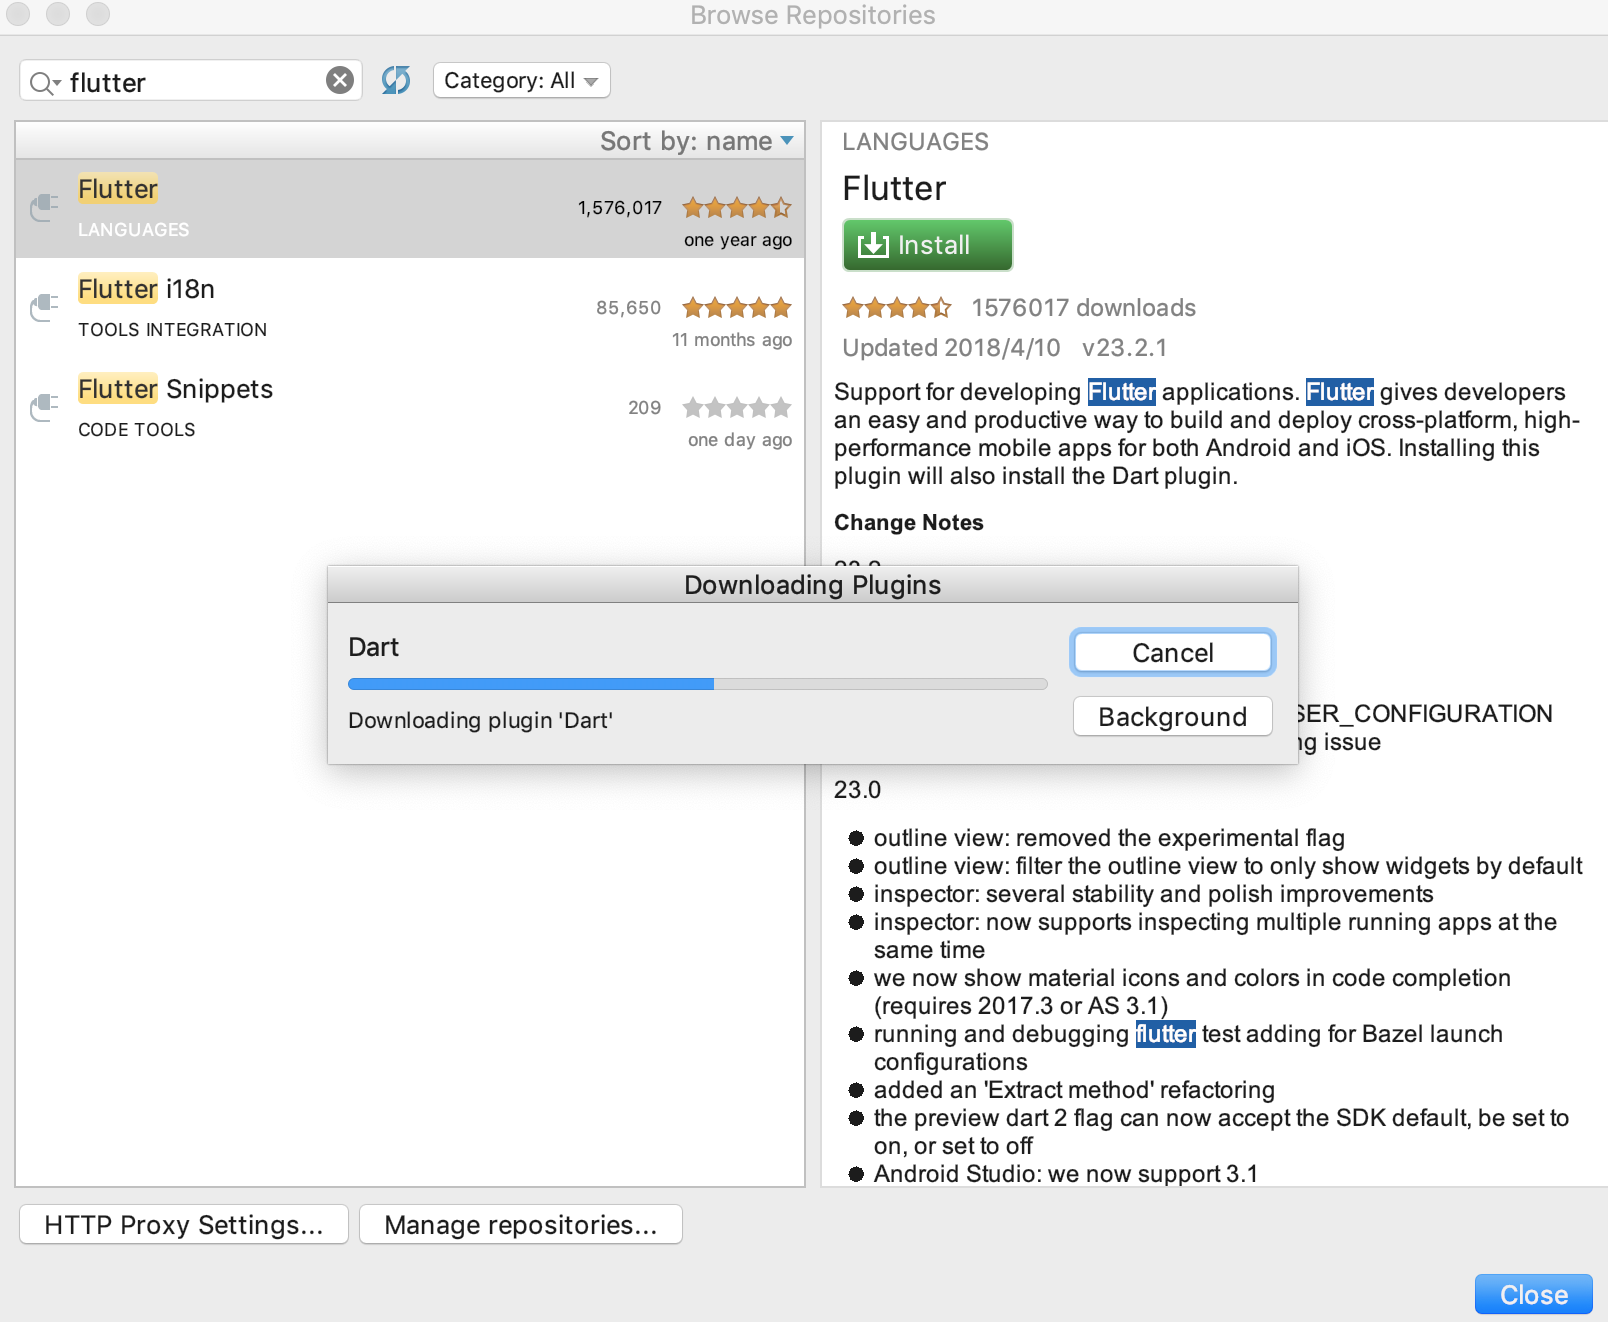Image resolution: width=1608 pixels, height=1322 pixels.
Task: Click the Flutter plugin's plug icon
Action: (x=44, y=208)
